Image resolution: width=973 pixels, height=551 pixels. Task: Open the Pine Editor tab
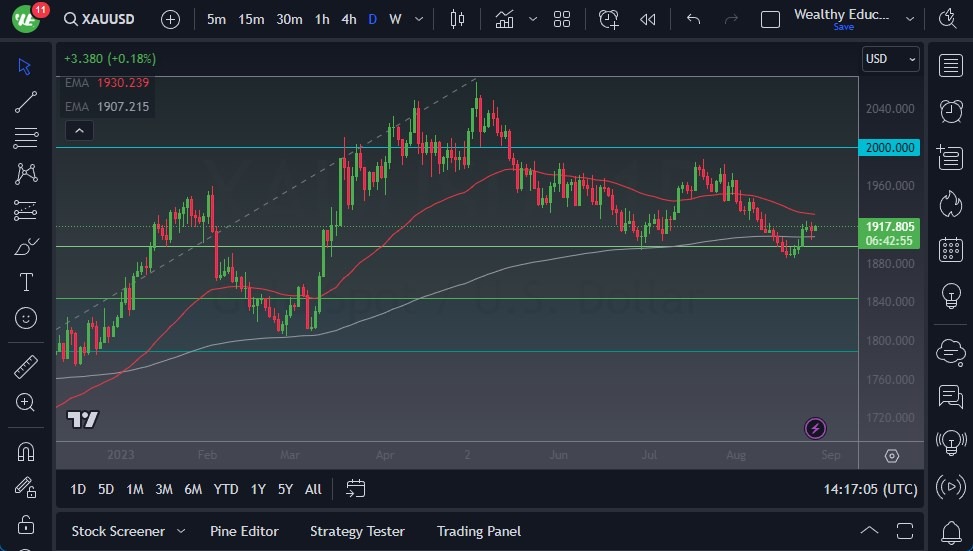click(244, 531)
